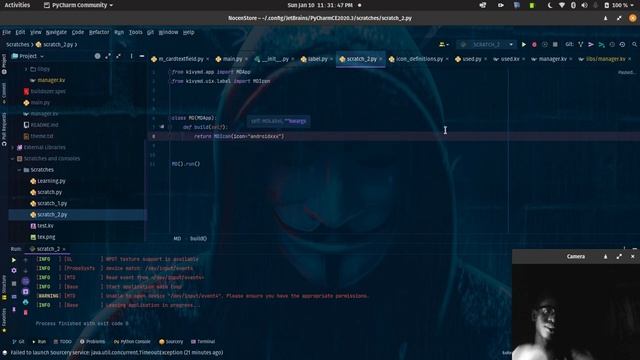Image resolution: width=640 pixels, height=360 pixels.
Task: Click the up arrow in Run console
Action: pyautogui.click(x=25, y=260)
